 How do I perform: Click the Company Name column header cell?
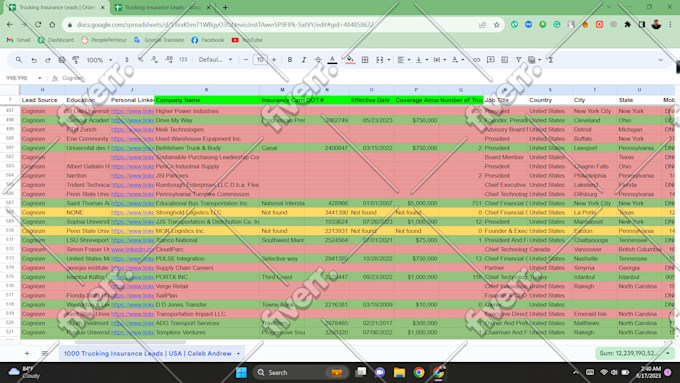coord(207,100)
